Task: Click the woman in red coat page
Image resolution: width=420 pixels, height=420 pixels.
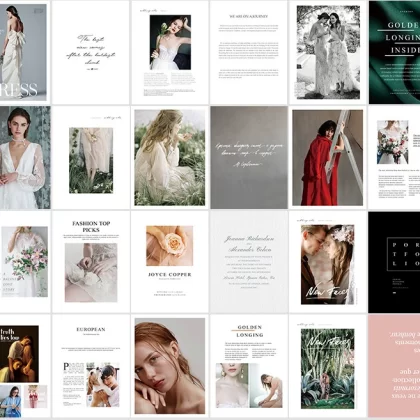Action: [328, 158]
